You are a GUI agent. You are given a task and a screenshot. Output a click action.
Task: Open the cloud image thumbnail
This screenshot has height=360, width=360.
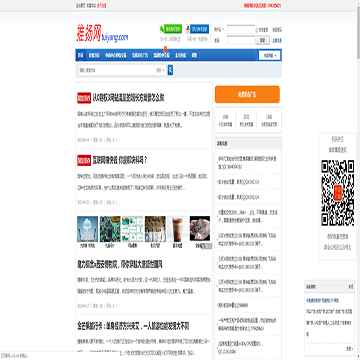[x=88, y=229]
